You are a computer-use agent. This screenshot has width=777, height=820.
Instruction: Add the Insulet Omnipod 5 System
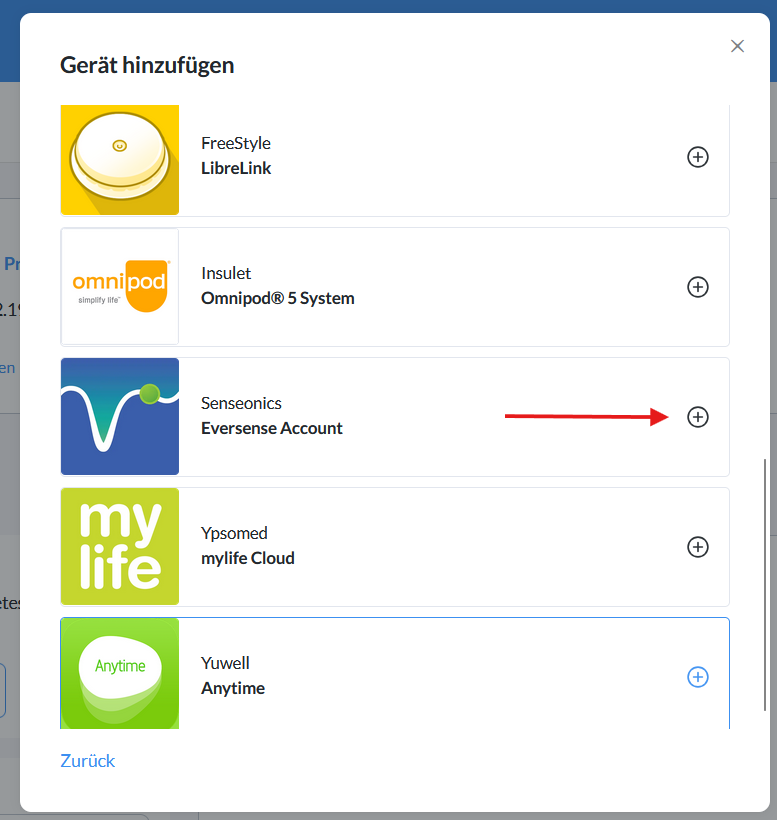698,287
